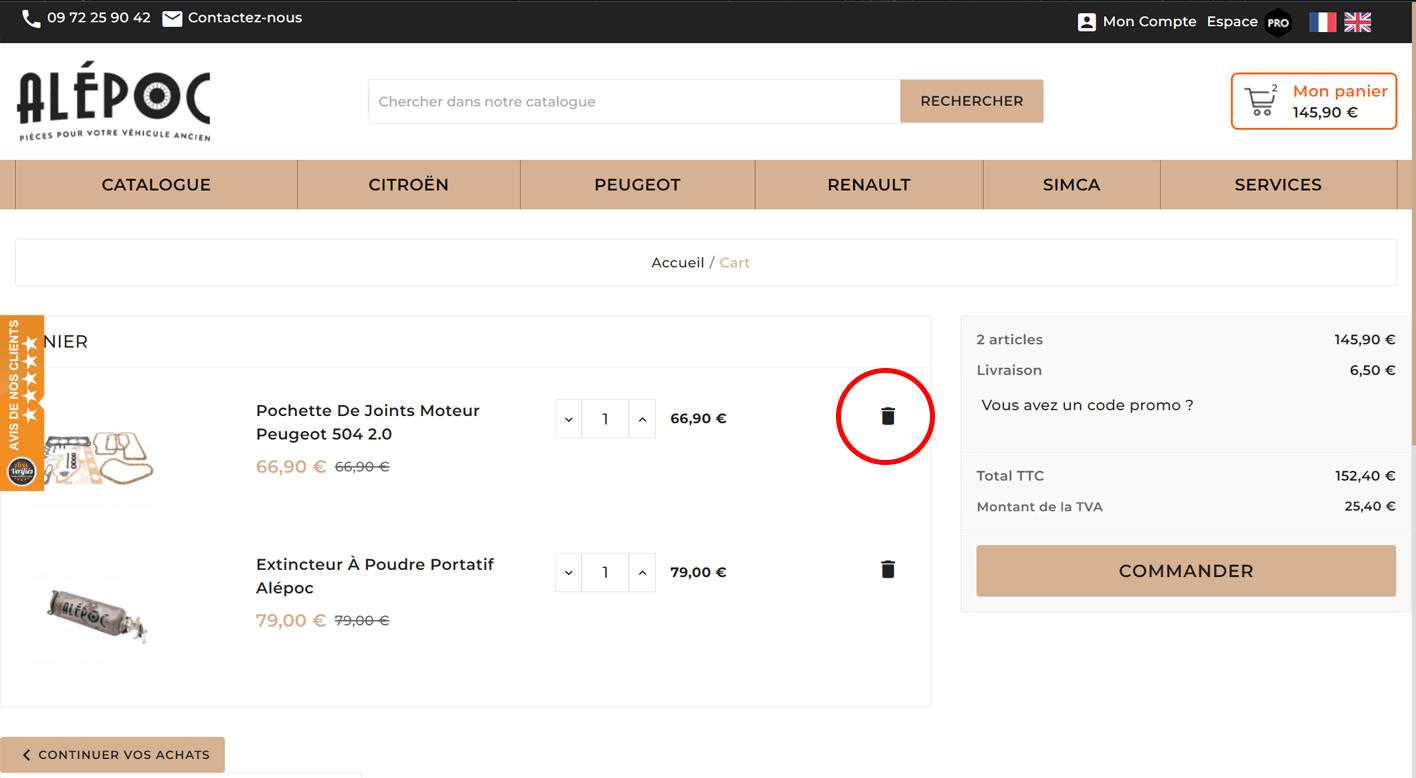This screenshot has width=1416, height=778.
Task: Click the catalogue search field
Action: (634, 102)
